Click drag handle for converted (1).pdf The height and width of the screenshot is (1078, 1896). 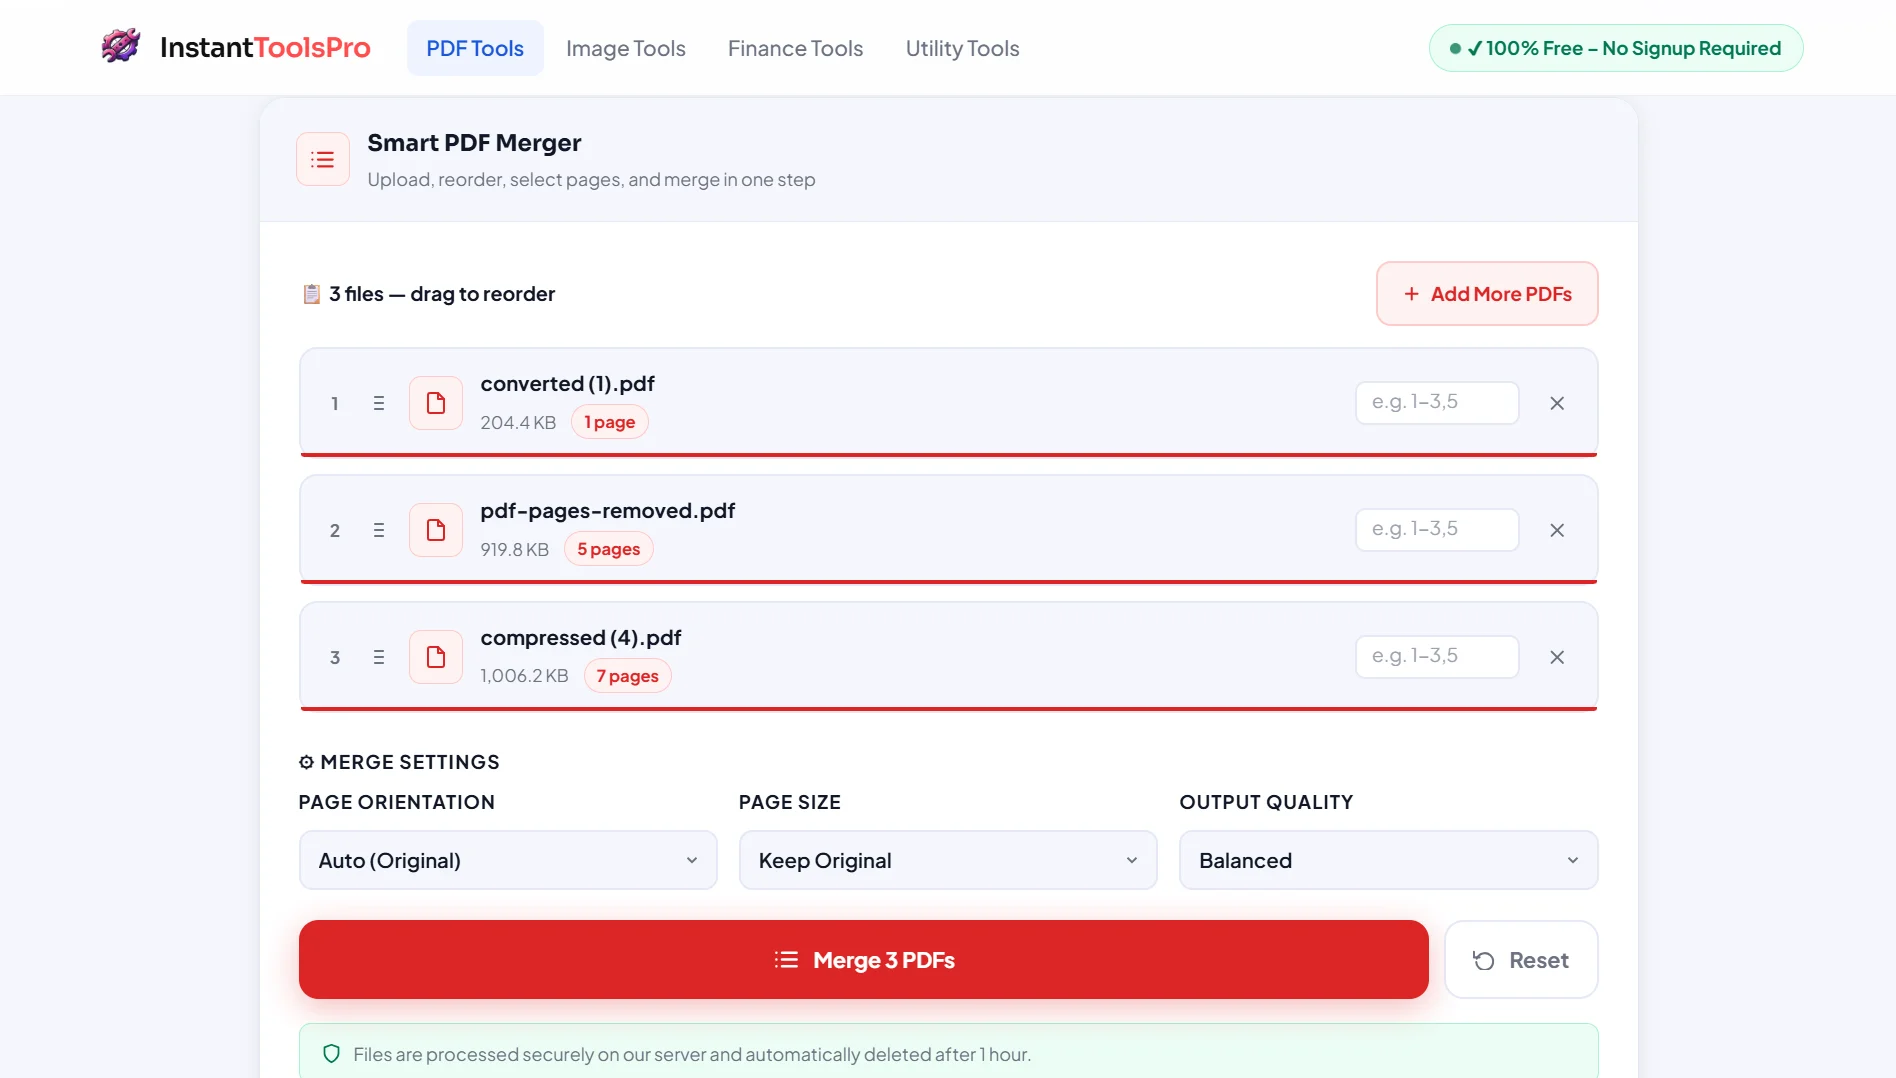tap(379, 403)
